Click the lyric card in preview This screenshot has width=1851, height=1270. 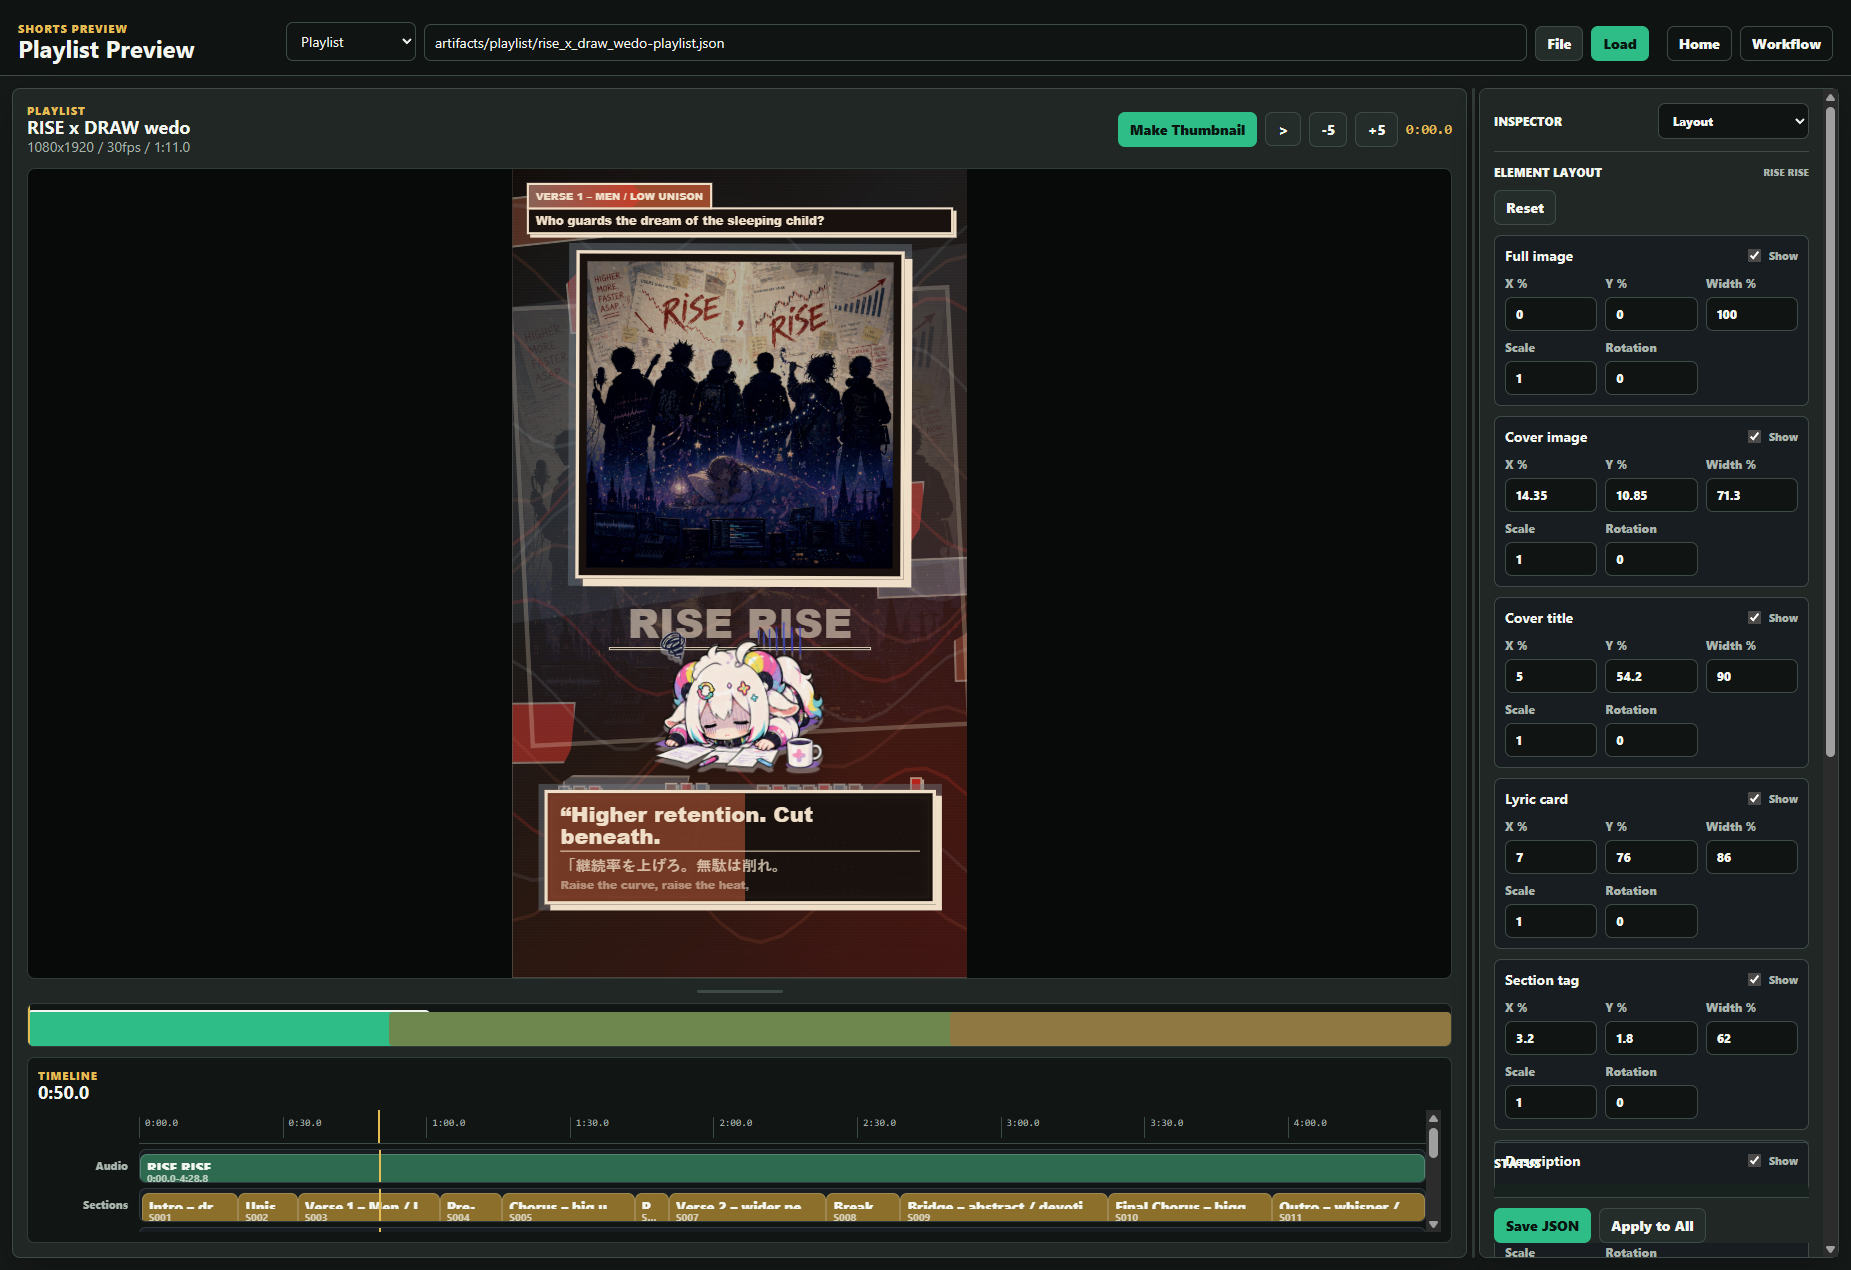[740, 848]
